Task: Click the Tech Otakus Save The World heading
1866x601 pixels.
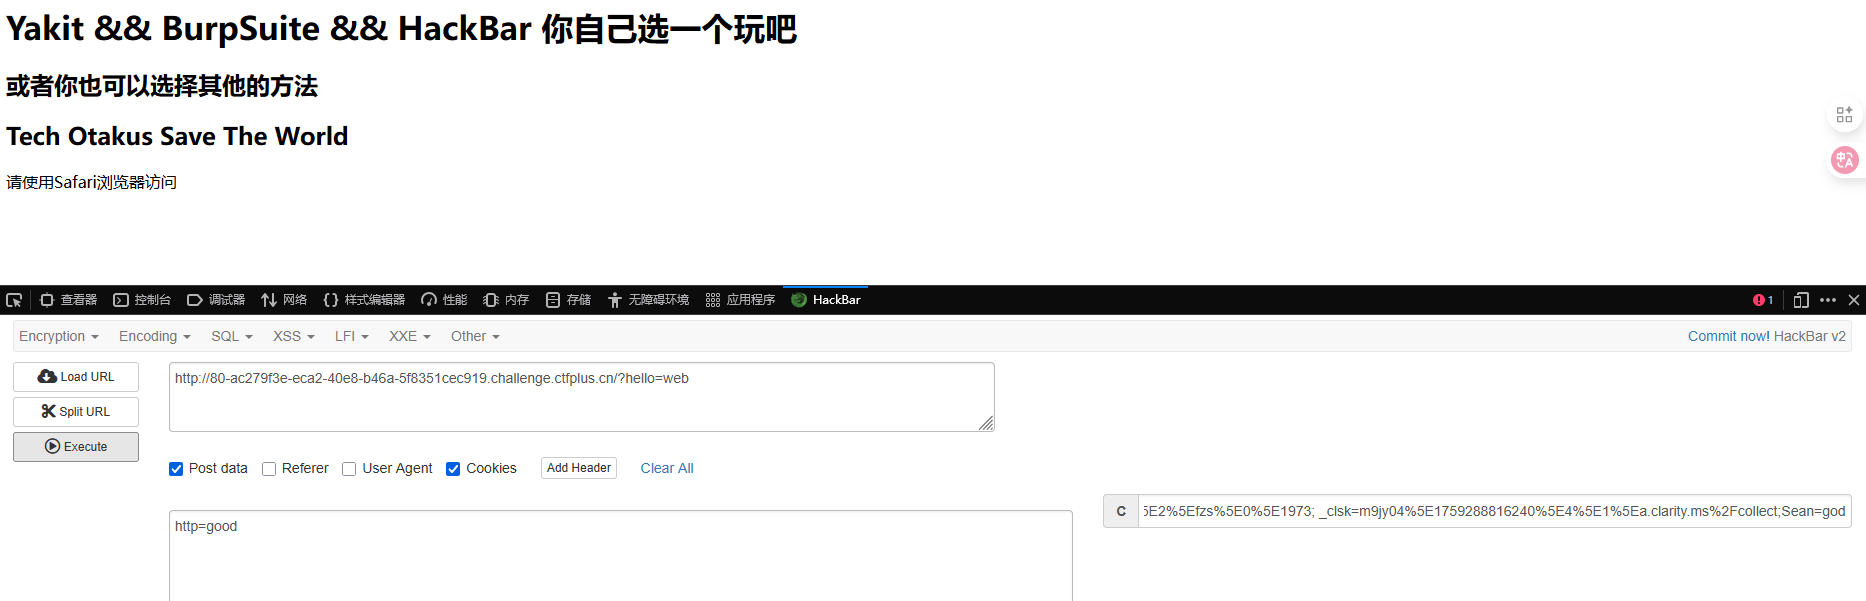Action: [177, 136]
